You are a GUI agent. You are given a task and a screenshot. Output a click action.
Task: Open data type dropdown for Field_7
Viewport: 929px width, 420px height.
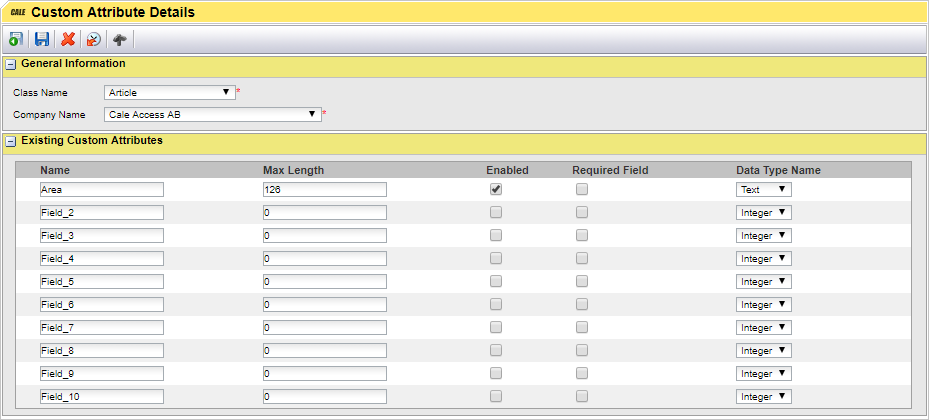click(764, 328)
